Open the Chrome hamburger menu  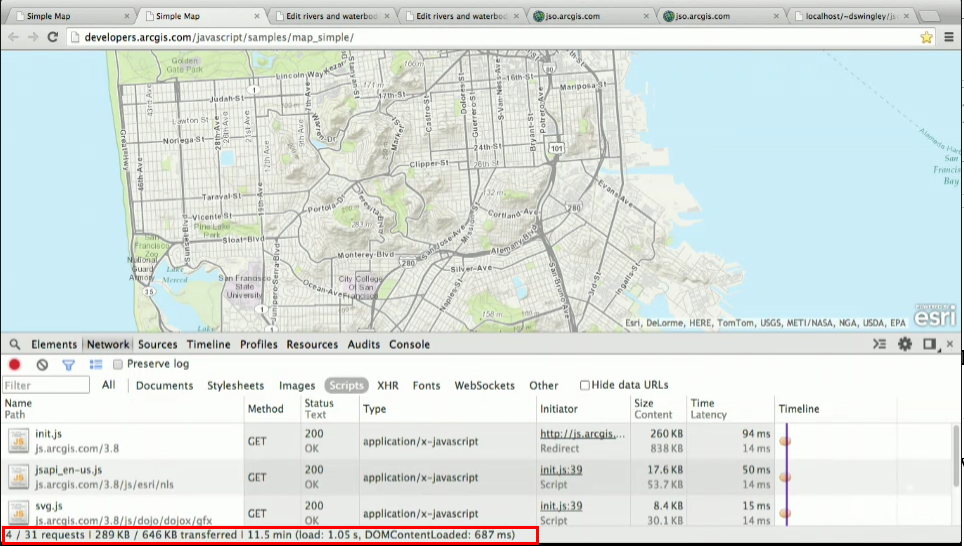[x=949, y=38]
